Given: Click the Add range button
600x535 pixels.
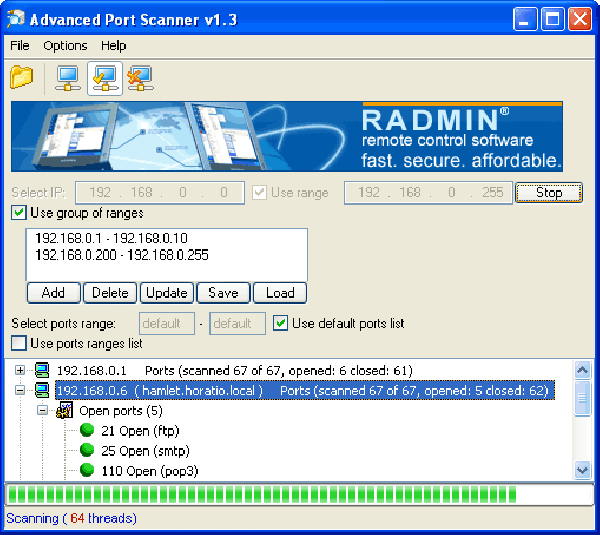Looking at the screenshot, I should point(53,293).
